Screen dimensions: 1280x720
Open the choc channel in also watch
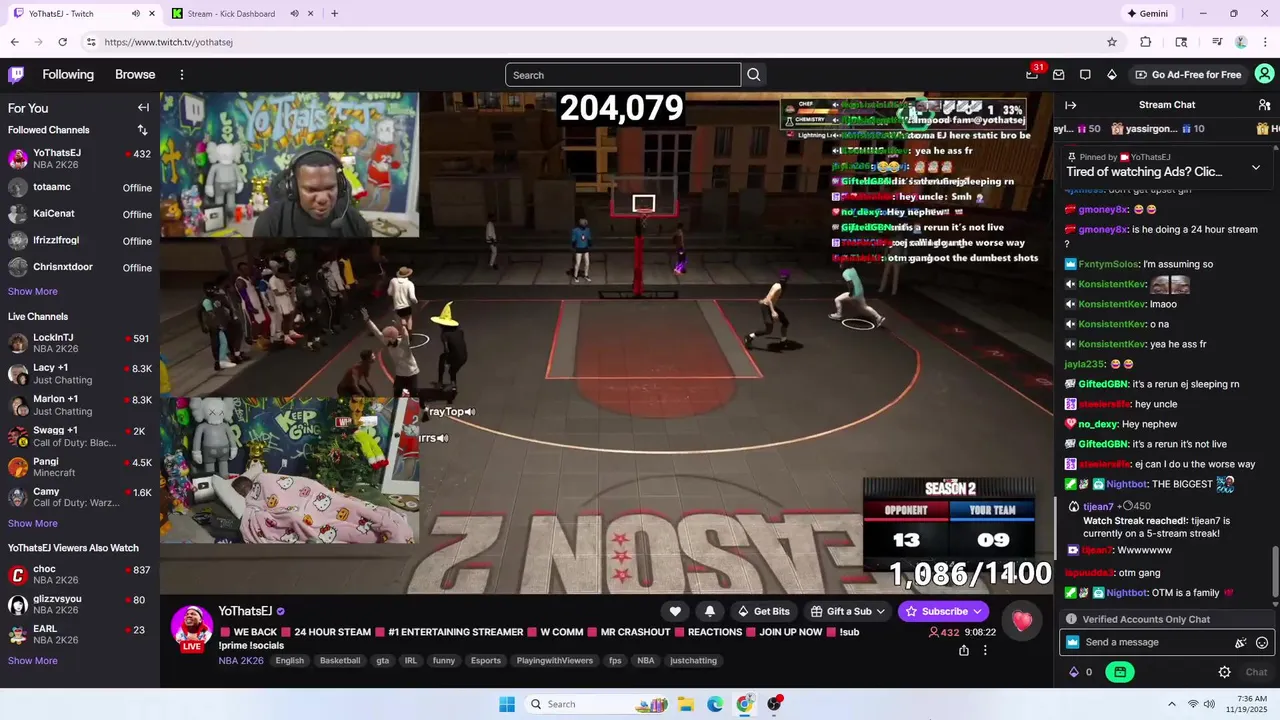pos(80,574)
